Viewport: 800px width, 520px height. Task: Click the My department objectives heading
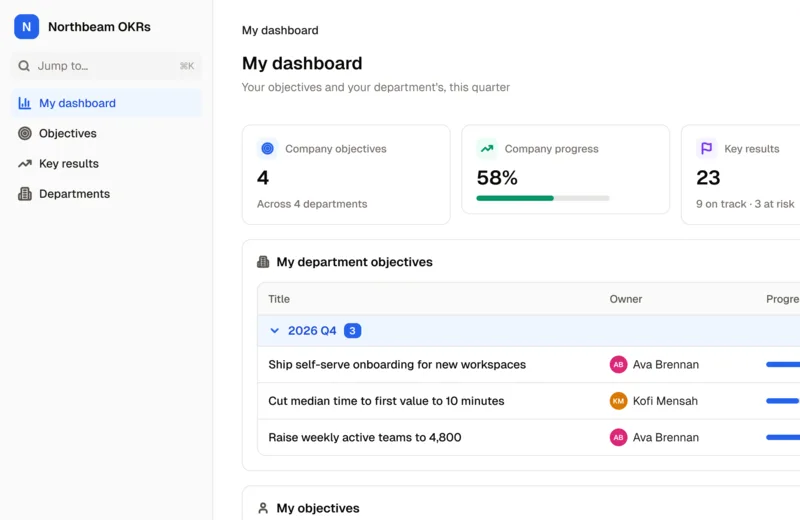(355, 262)
